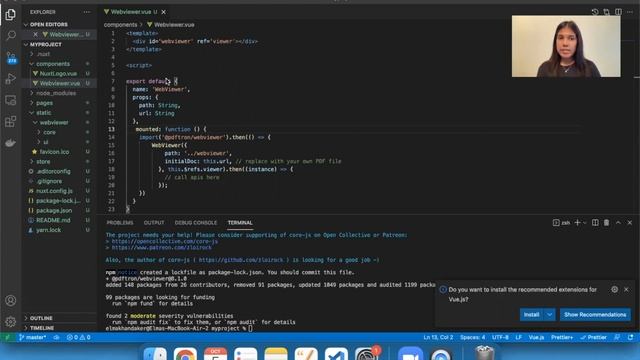Dismiss the Vue.js extension notification
Viewport: 640px width, 360px height.
click(626, 289)
